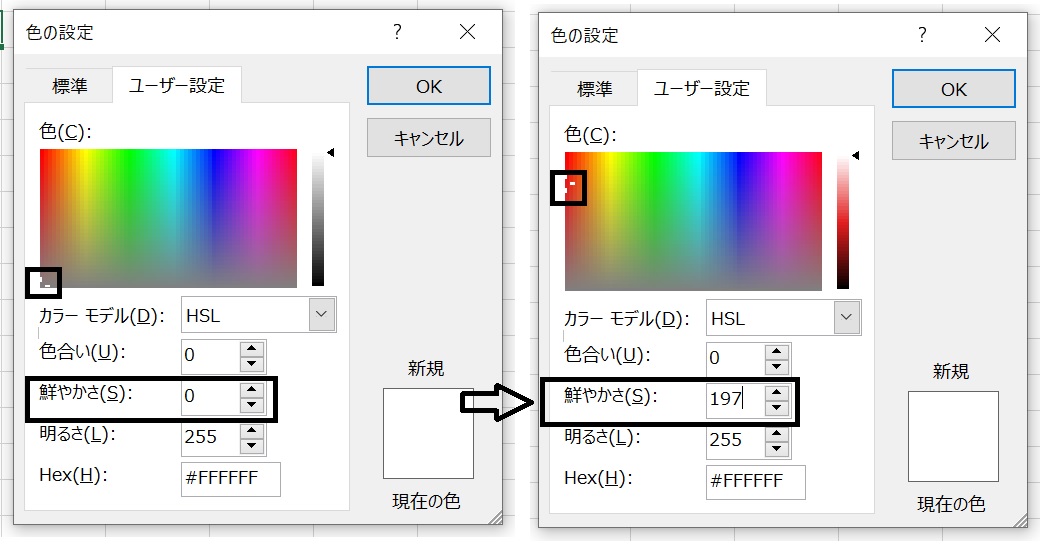Click OK in the left color dialog

click(429, 86)
